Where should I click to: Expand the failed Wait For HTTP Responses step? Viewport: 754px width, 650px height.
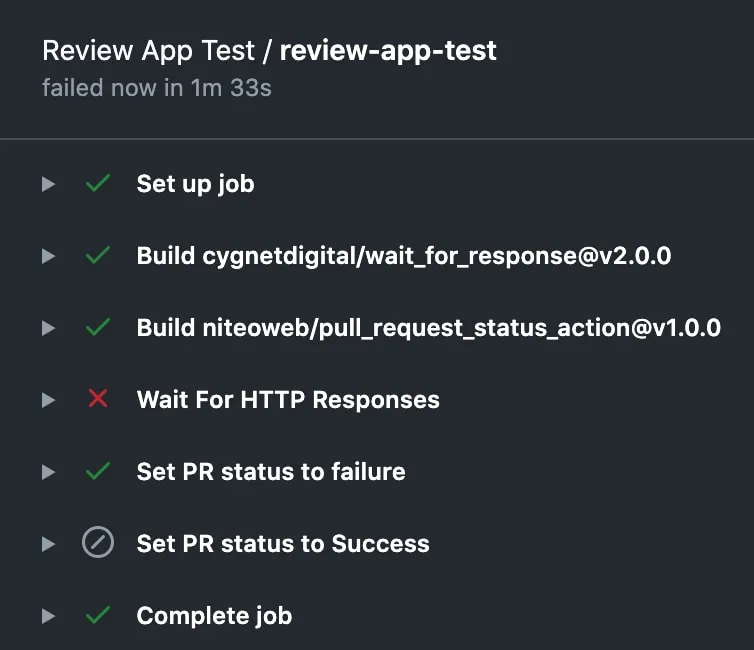pyautogui.click(x=49, y=400)
